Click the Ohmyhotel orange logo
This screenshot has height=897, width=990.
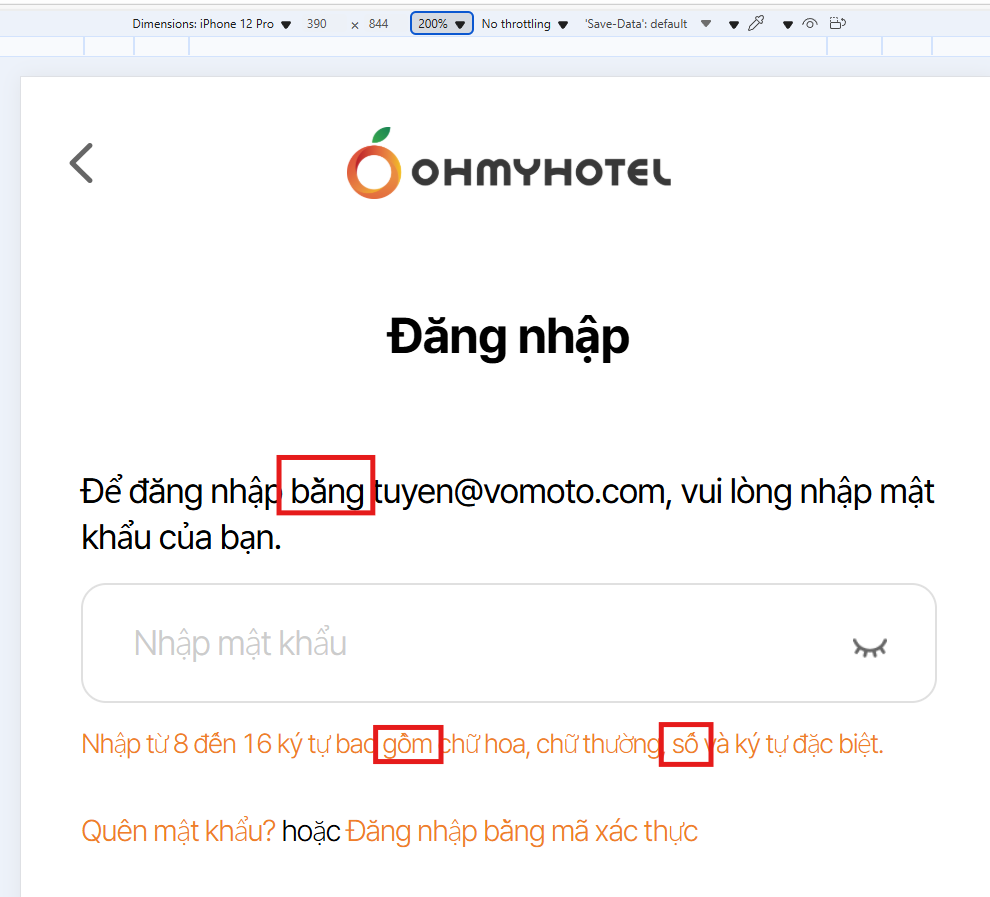click(x=508, y=163)
